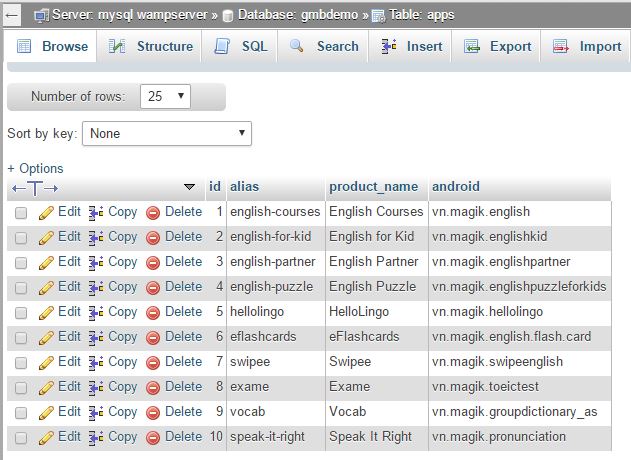
Task: Open the Number of rows dropdown
Action: pos(165,96)
